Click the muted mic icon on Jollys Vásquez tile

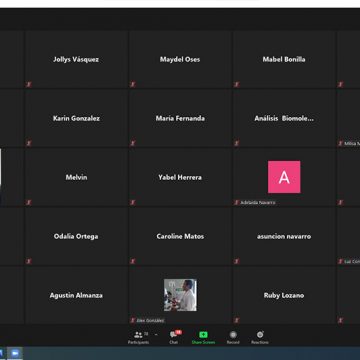point(29,85)
